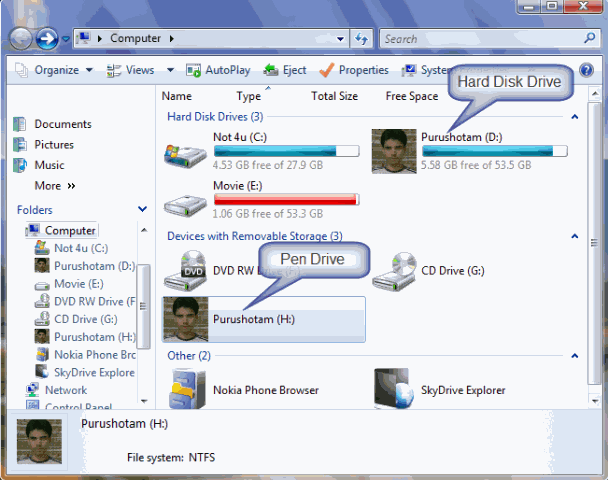
Task: Select the SkyDrive Explorer icon
Action: (x=392, y=389)
